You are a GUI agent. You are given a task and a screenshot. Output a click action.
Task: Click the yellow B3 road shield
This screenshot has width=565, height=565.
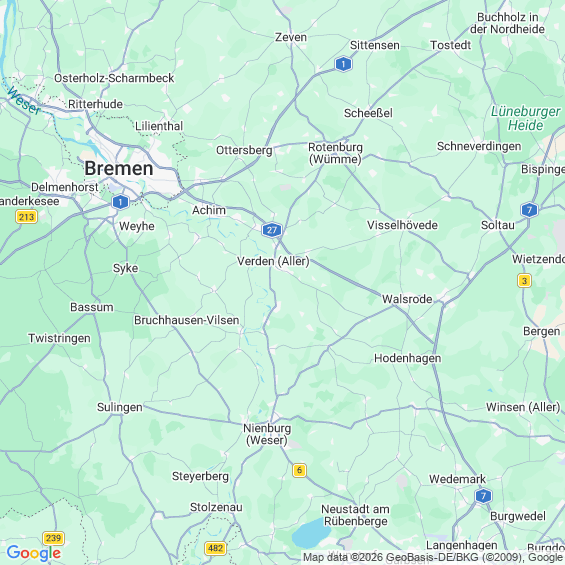tap(524, 280)
